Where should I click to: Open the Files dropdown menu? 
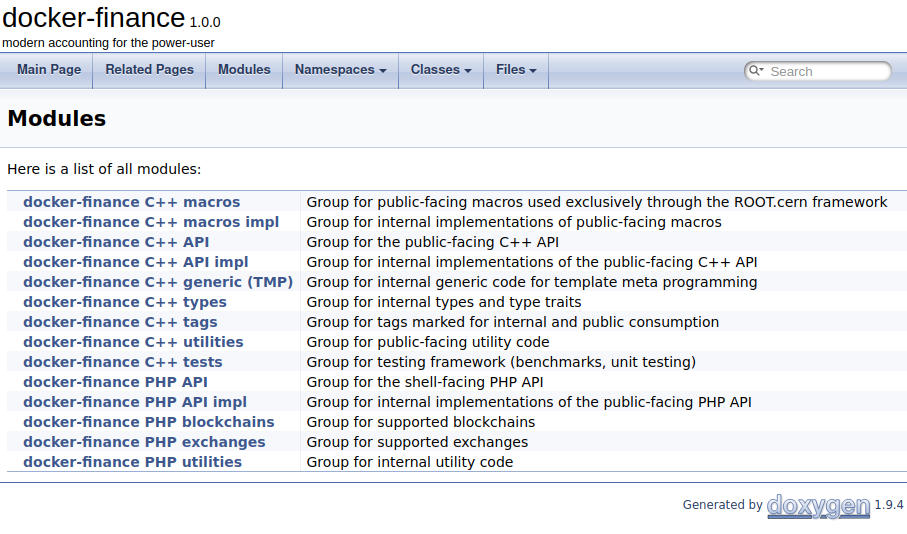(x=516, y=70)
